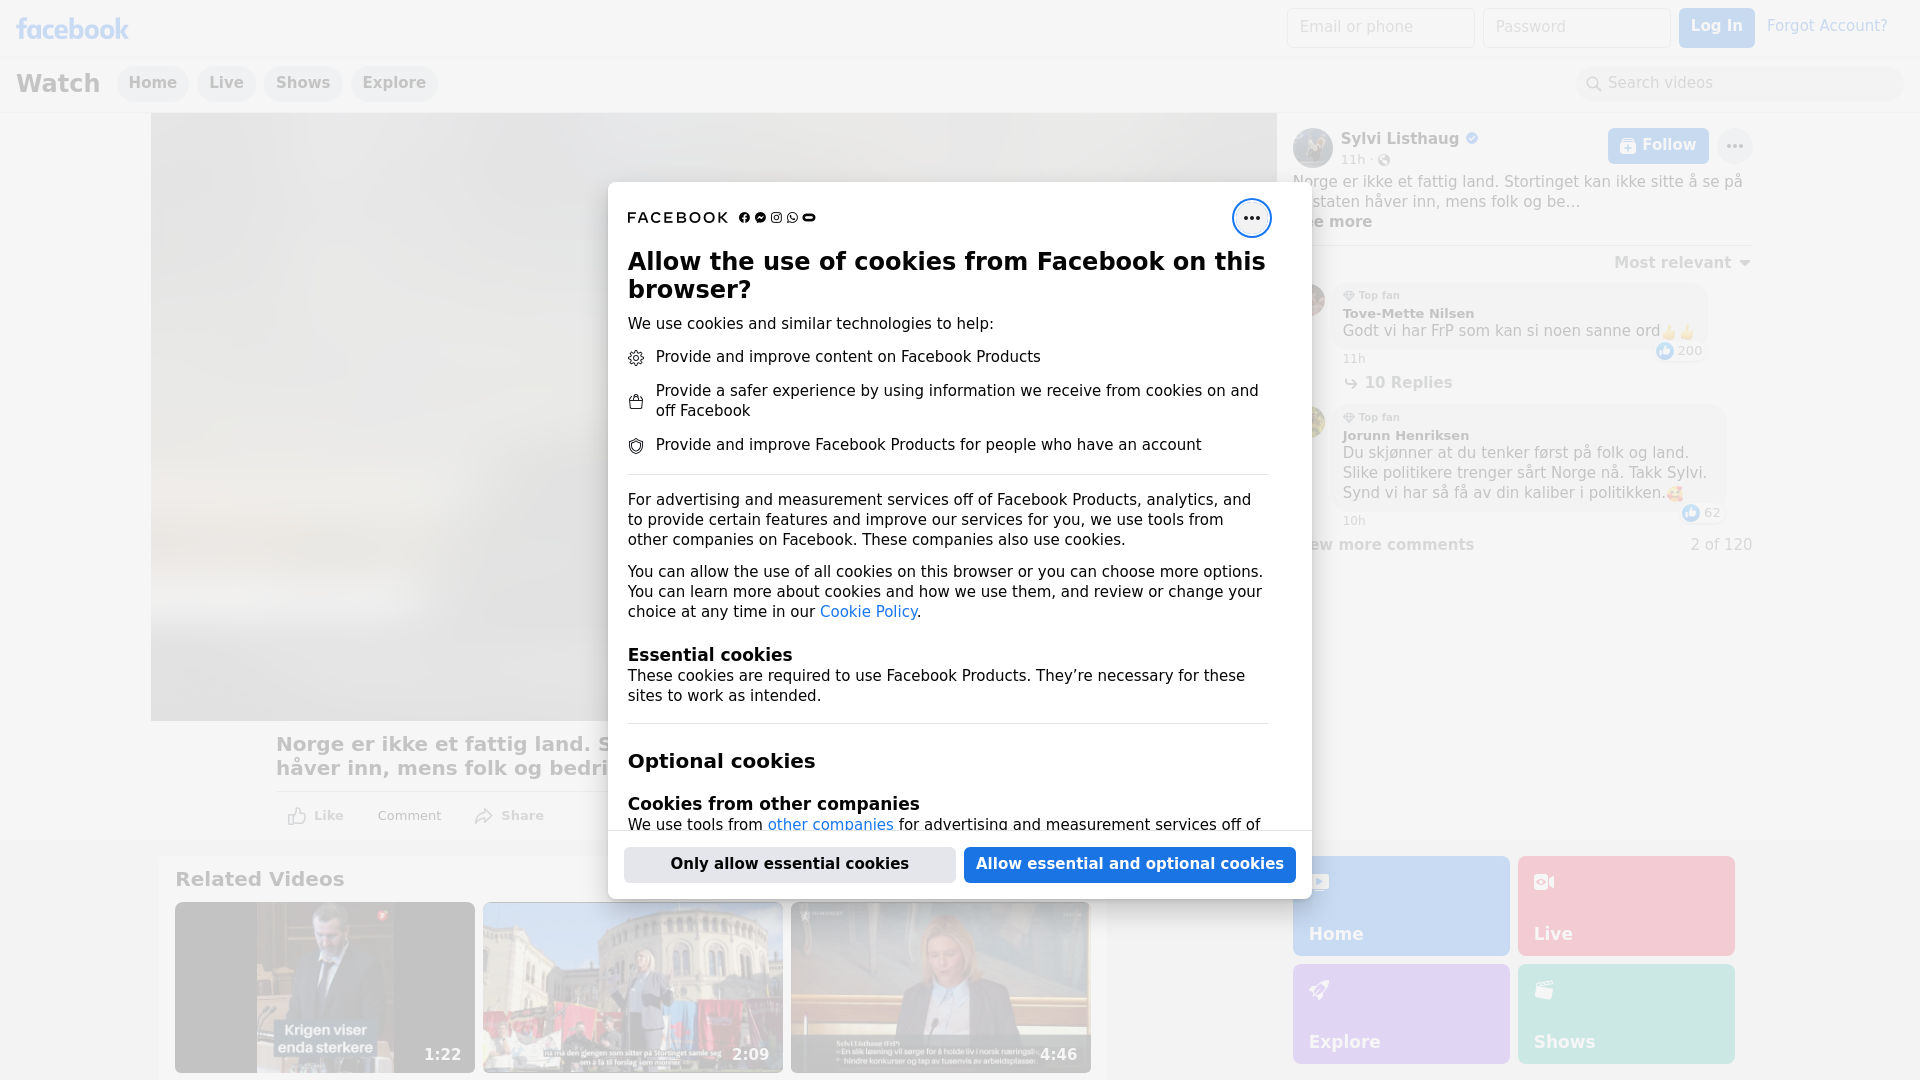This screenshot has height=1080, width=1920.
Task: Click the Facebook logo in the header
Action: (x=72, y=29)
